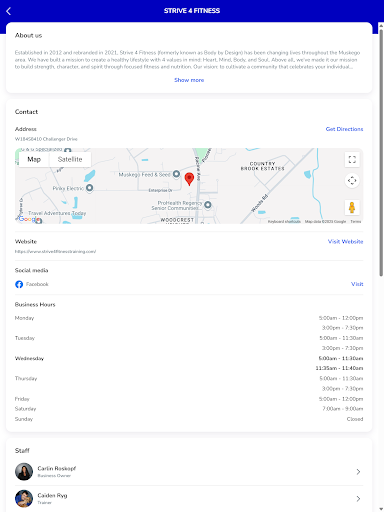Select Carlin Roskopf name

[57, 468]
